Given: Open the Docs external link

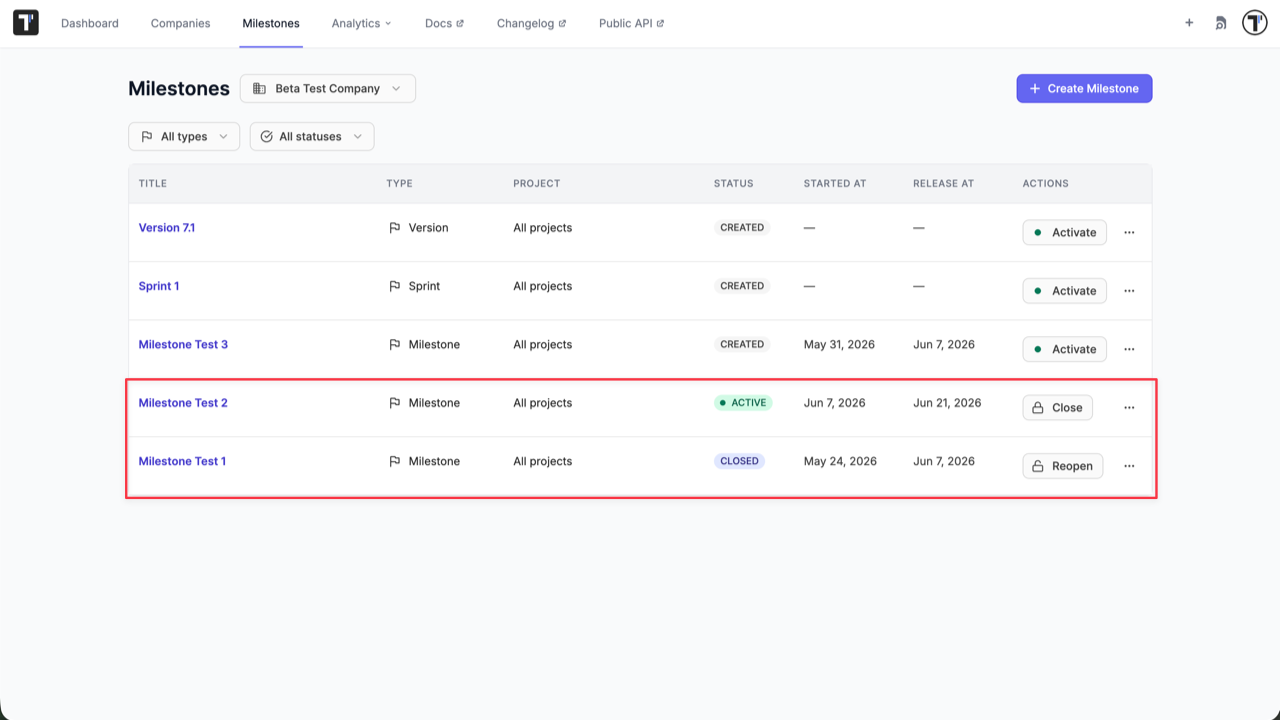Looking at the screenshot, I should 444,23.
